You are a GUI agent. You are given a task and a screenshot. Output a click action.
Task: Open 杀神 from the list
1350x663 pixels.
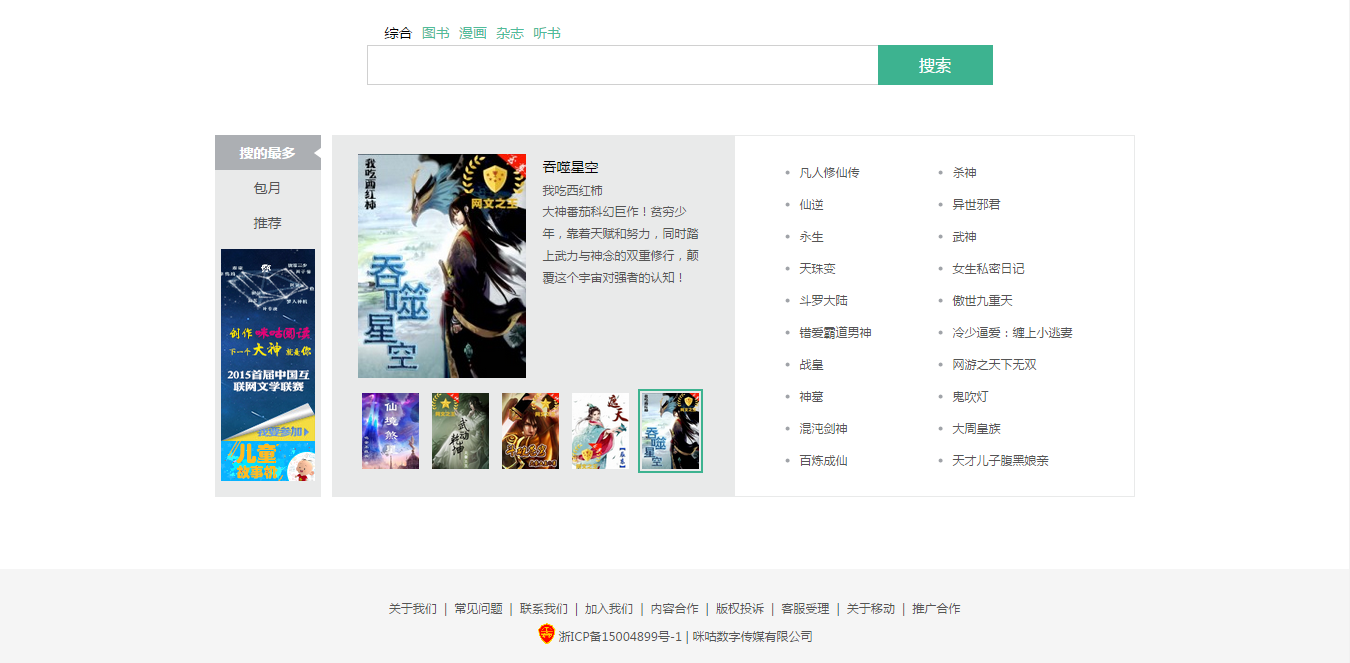(965, 173)
